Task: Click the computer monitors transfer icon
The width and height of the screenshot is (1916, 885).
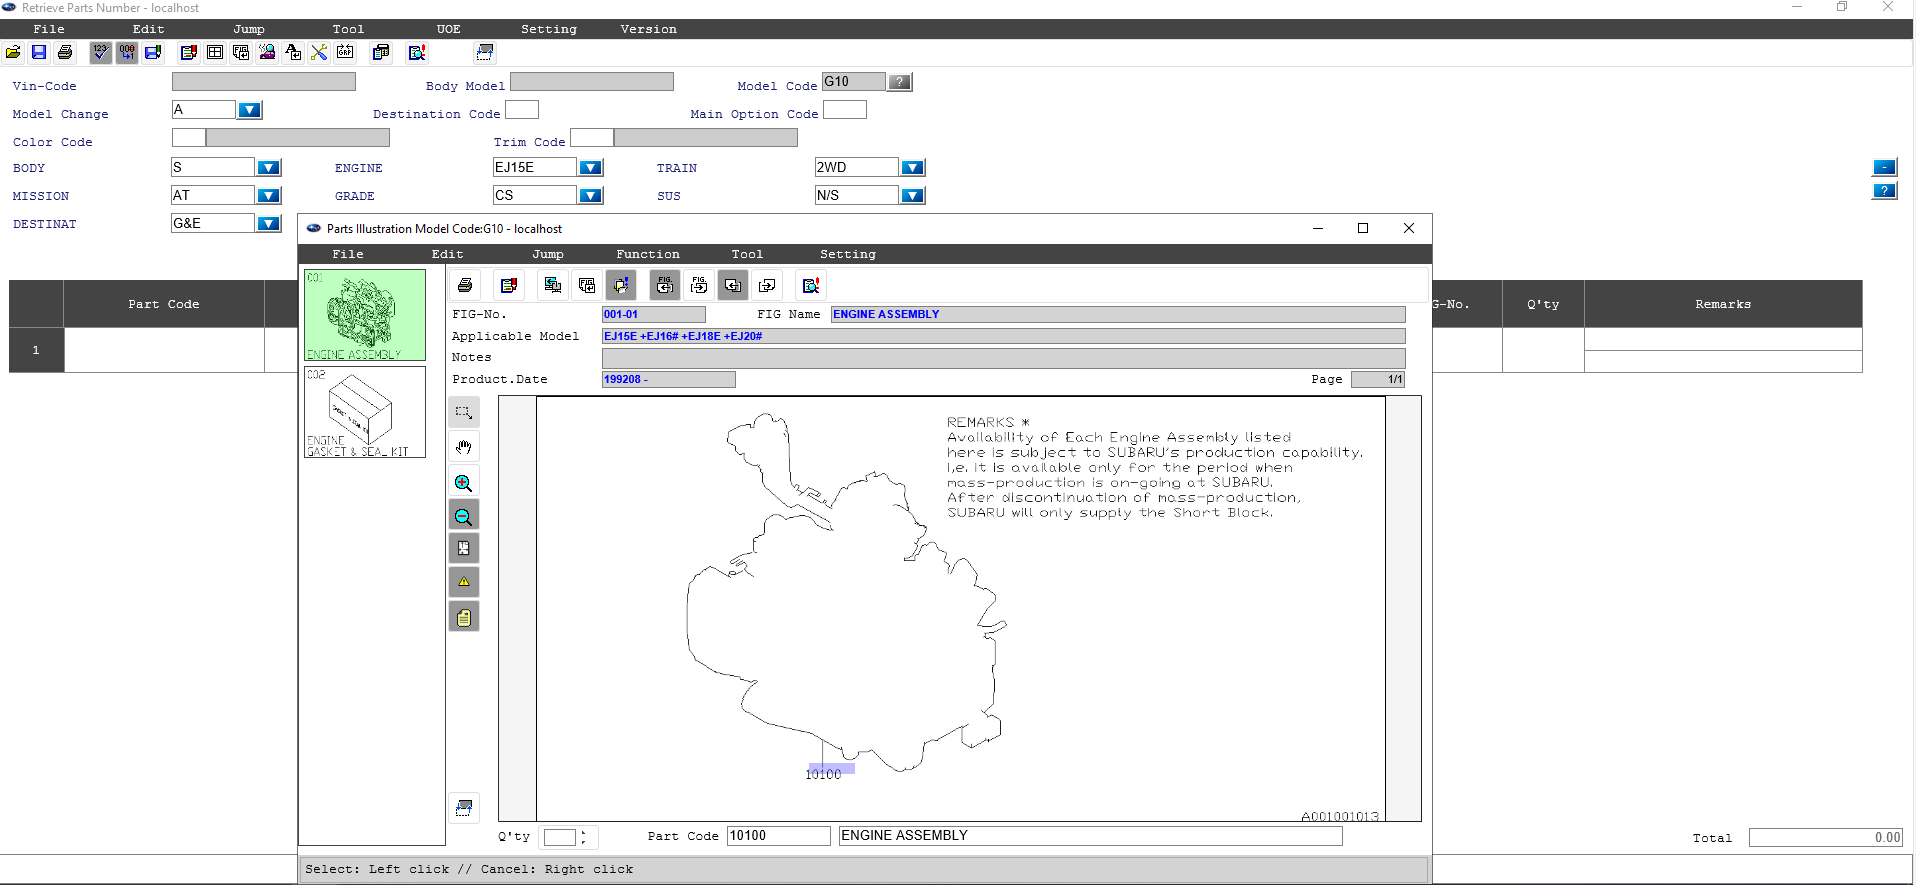Action: pos(552,285)
